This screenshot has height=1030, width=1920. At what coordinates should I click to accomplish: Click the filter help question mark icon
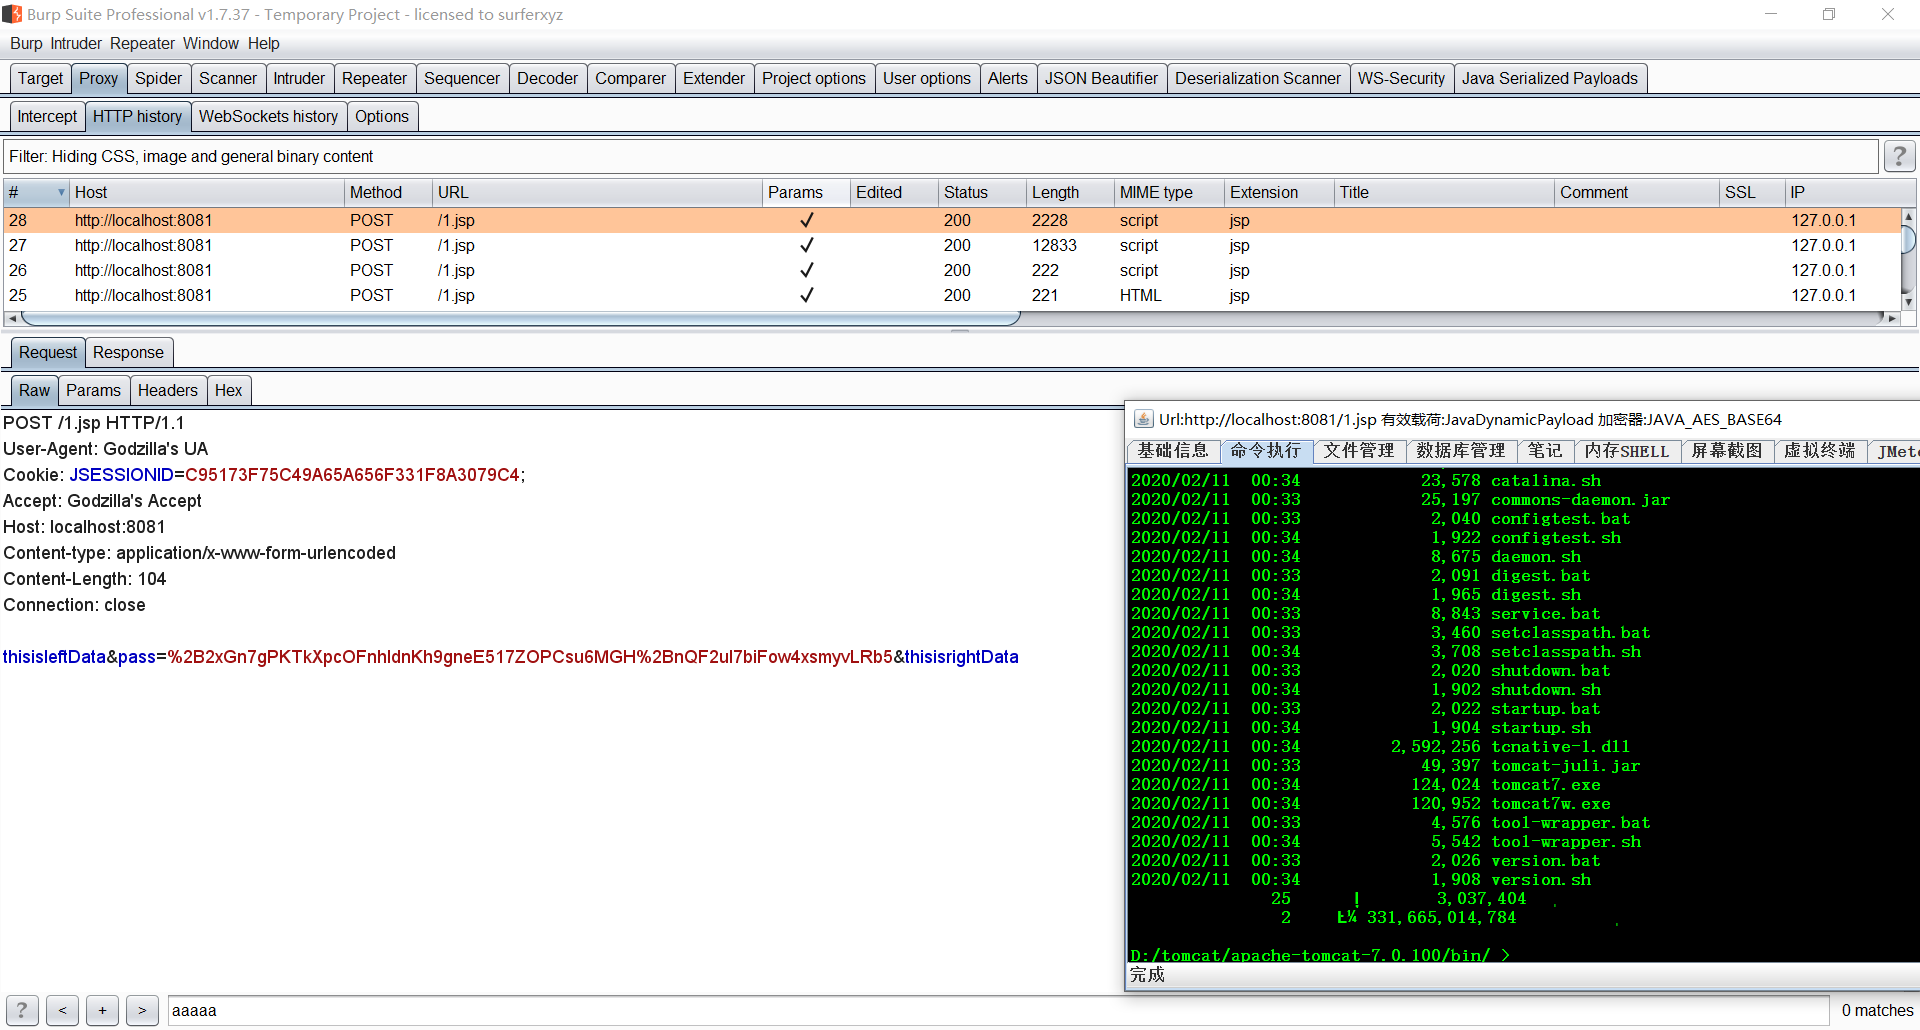(1899, 156)
